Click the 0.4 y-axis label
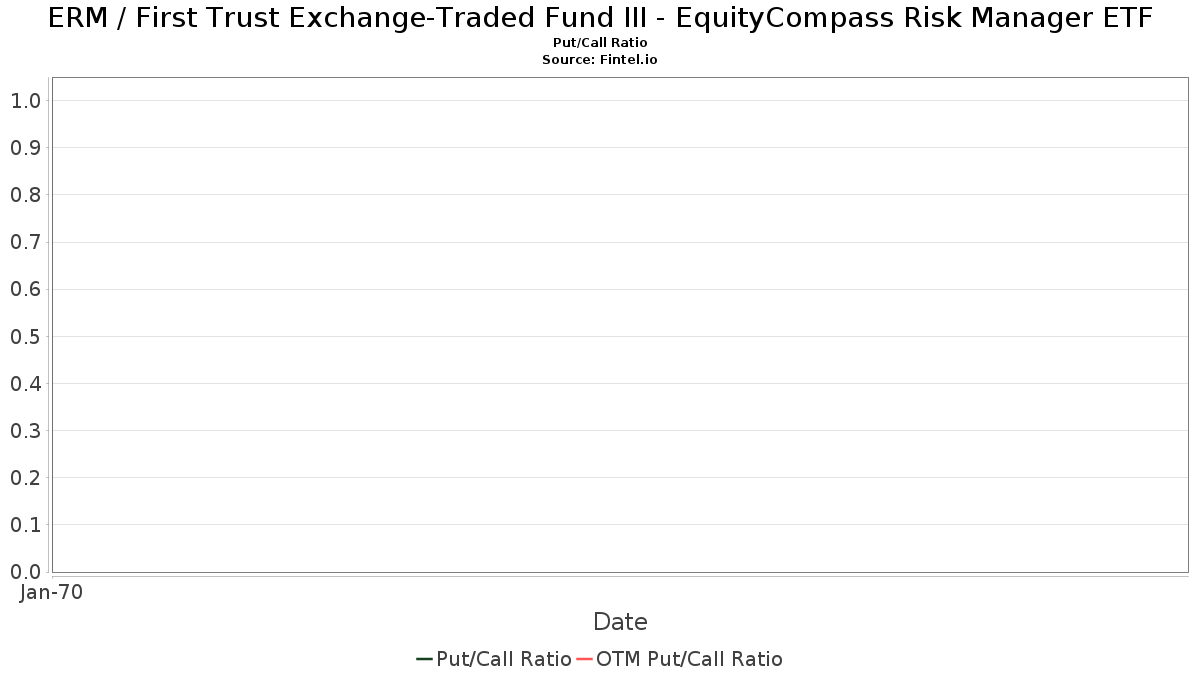Image resolution: width=1200 pixels, height=675 pixels. coord(26,383)
